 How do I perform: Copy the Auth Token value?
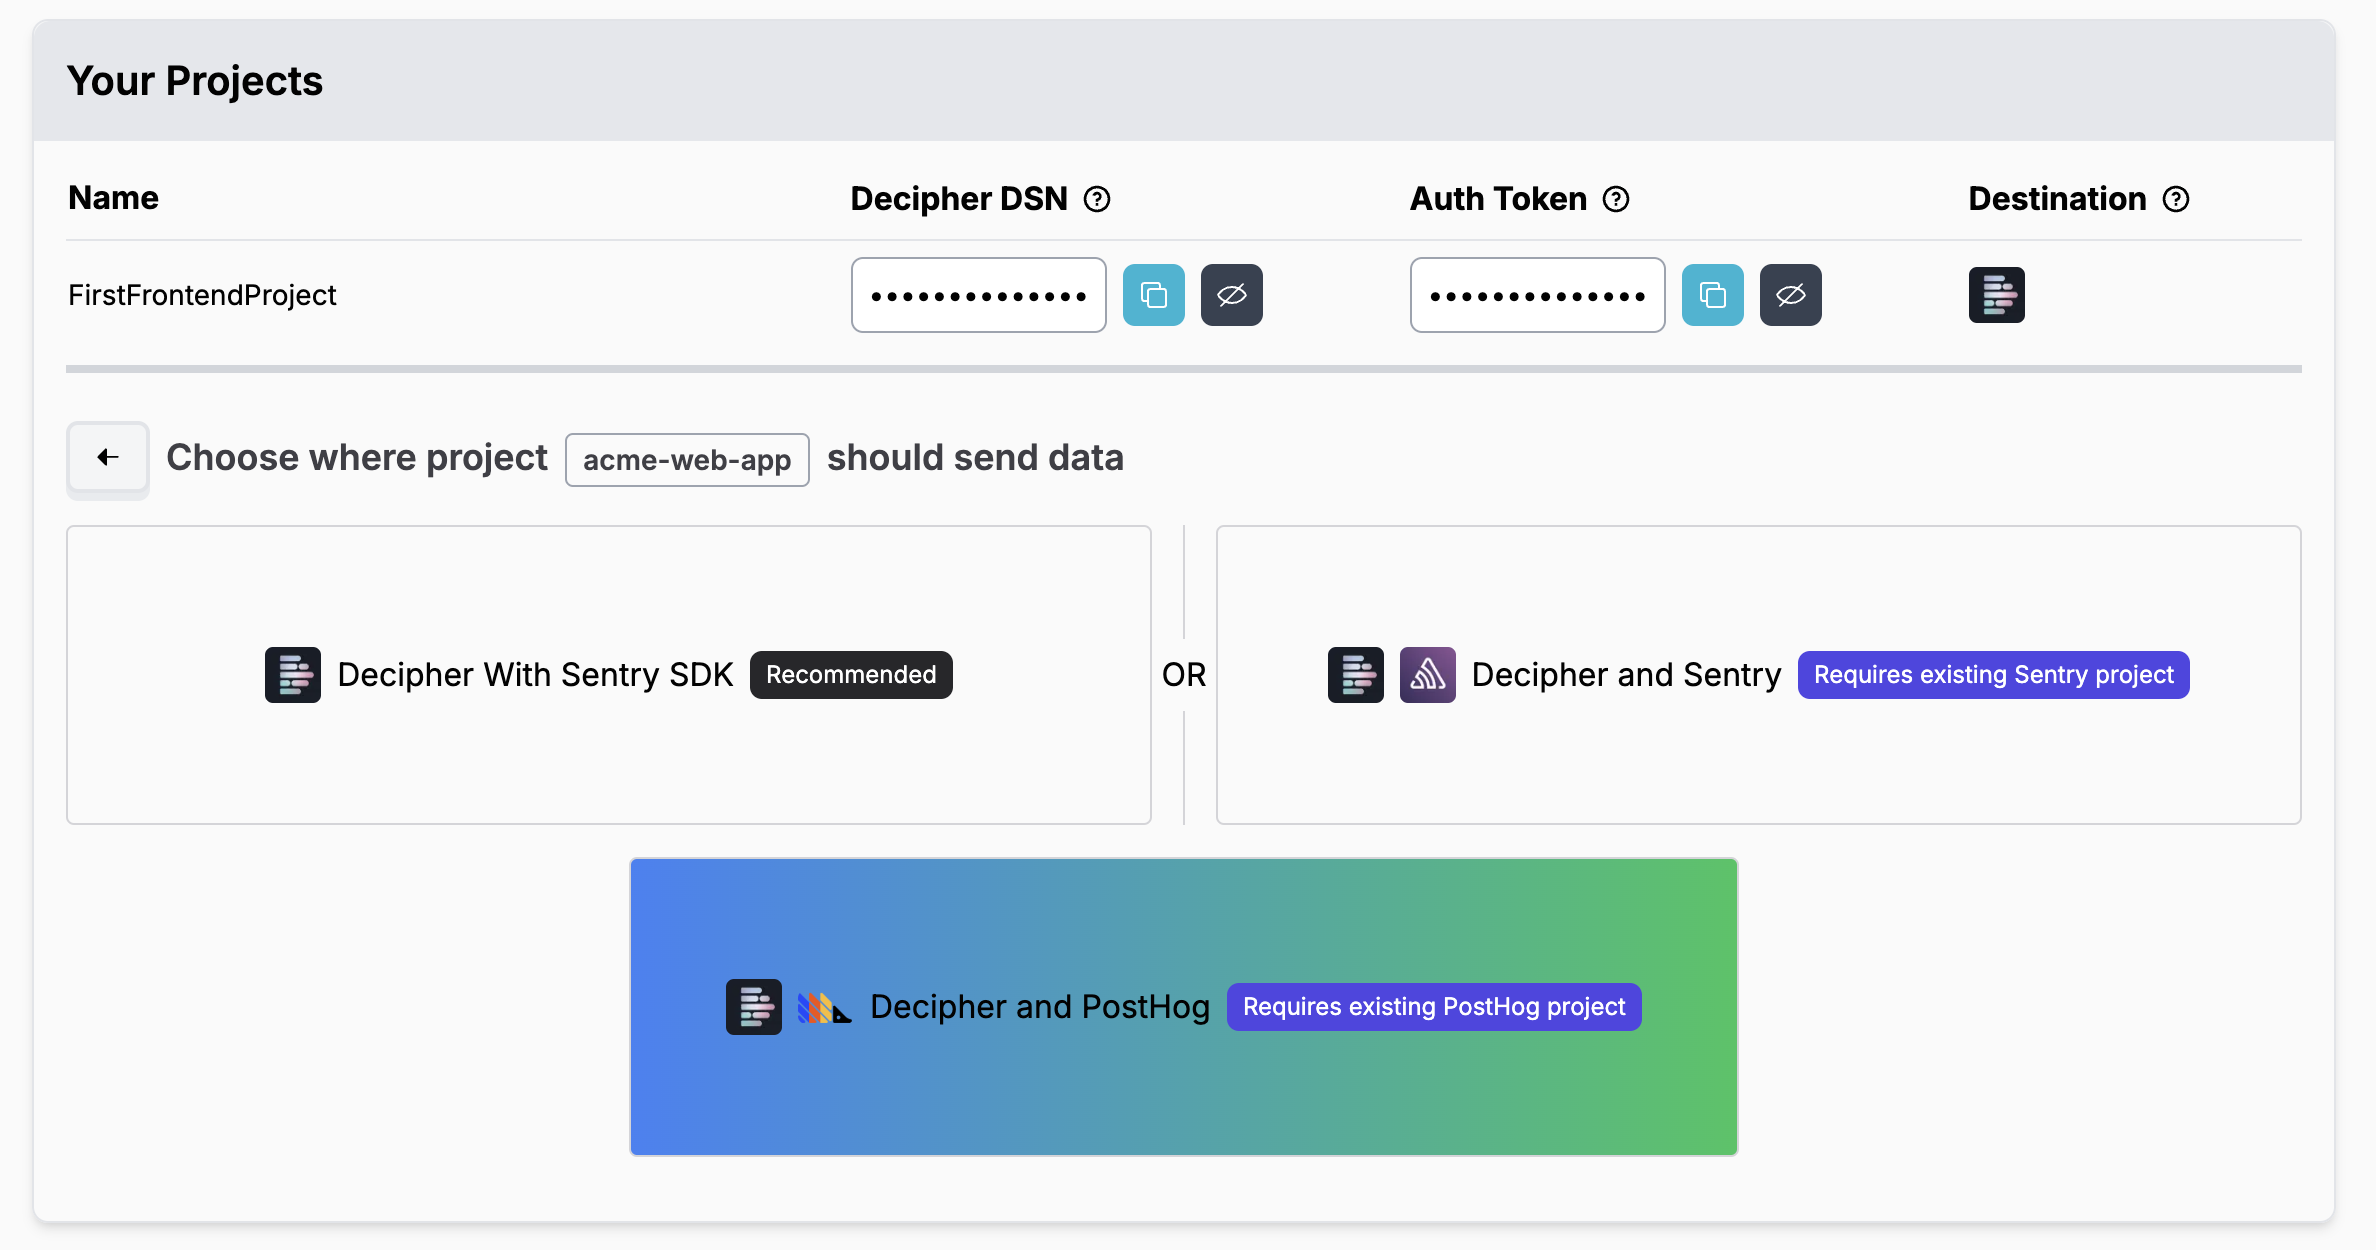coord(1712,295)
